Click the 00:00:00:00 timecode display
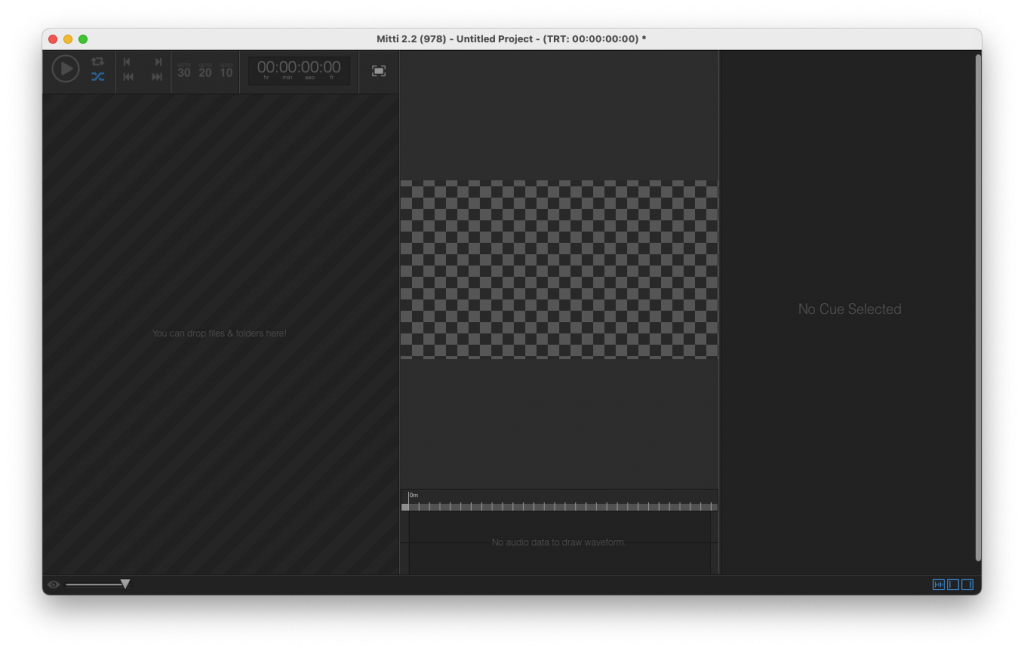This screenshot has height=651, width=1024. tap(298, 69)
